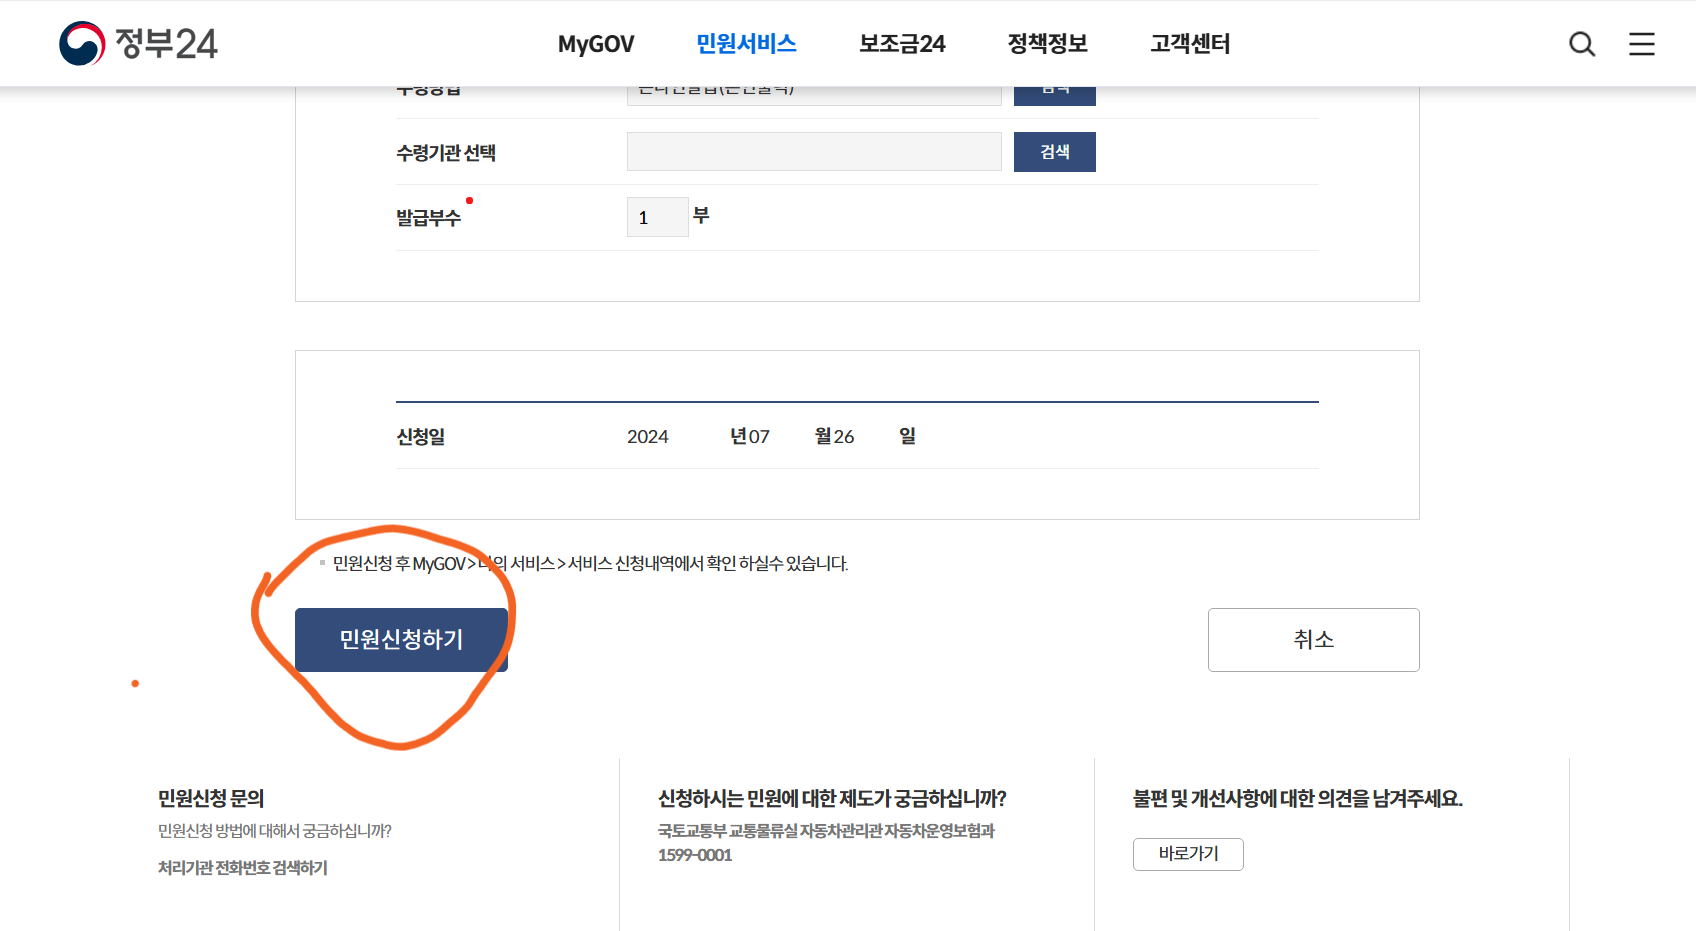Click the 발급부수 quantity field

coord(658,217)
